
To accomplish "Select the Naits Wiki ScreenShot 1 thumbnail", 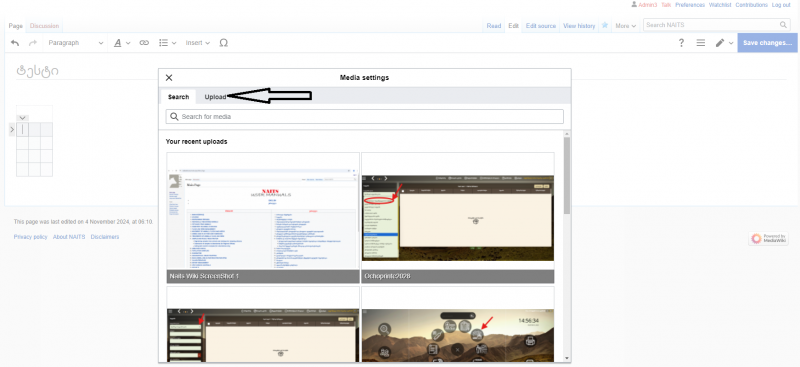I will pos(263,217).
